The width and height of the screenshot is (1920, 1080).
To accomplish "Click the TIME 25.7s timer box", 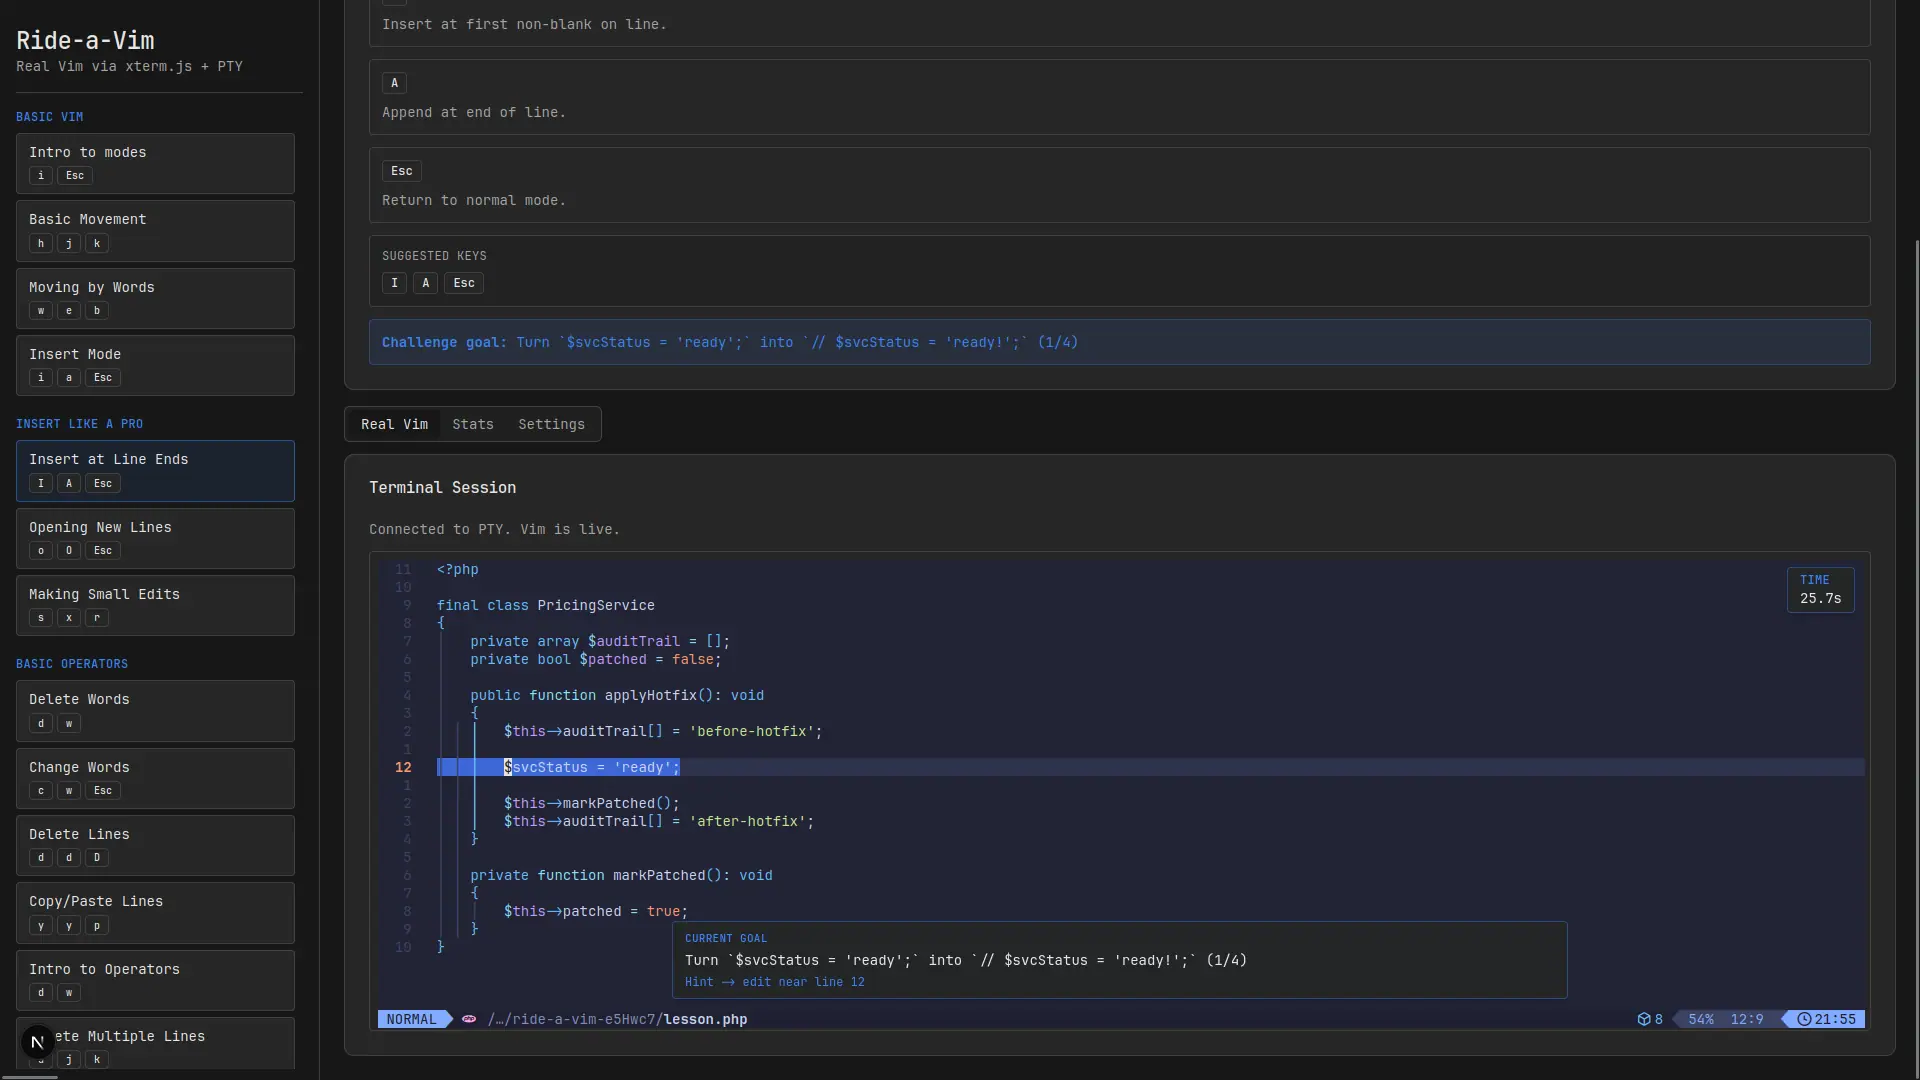I will (x=1820, y=590).
